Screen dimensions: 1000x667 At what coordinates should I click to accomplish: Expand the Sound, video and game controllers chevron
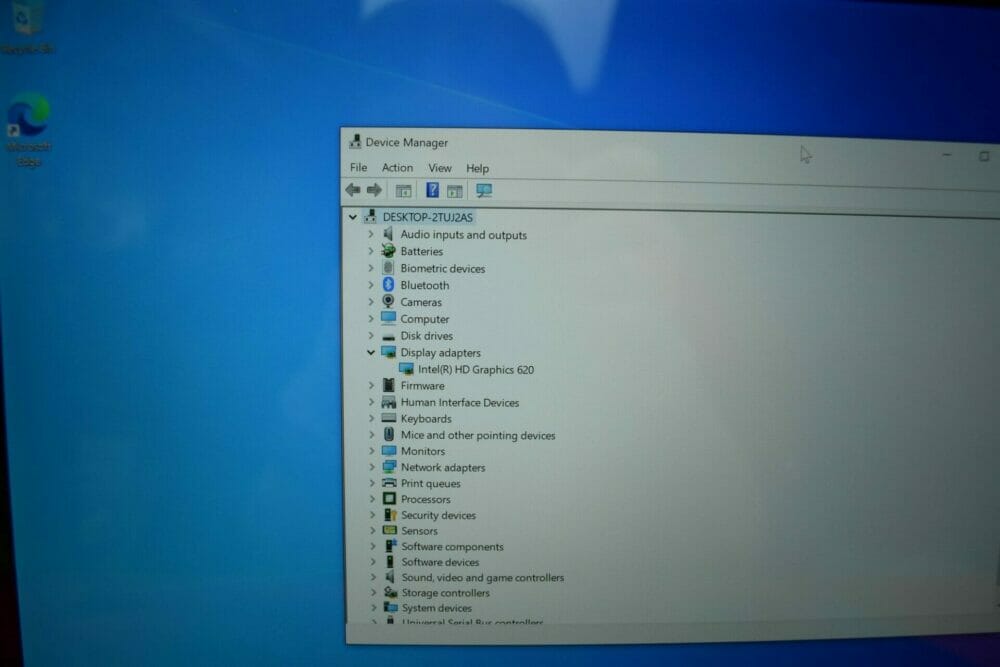373,577
